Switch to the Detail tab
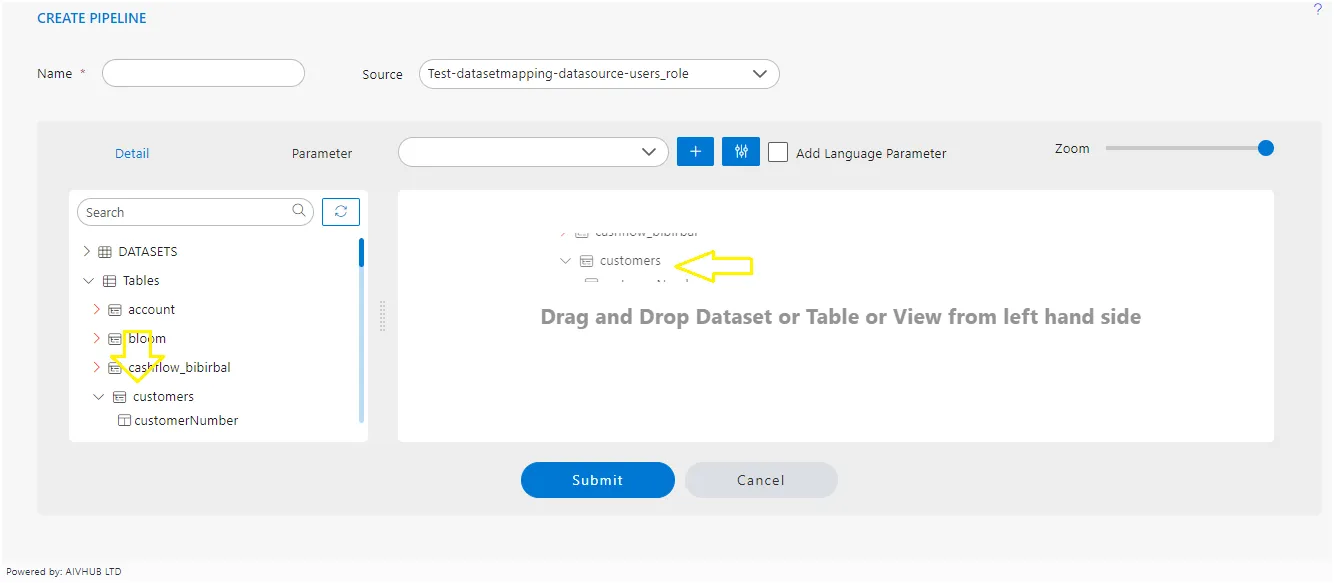This screenshot has width=1334, height=583. 132,153
